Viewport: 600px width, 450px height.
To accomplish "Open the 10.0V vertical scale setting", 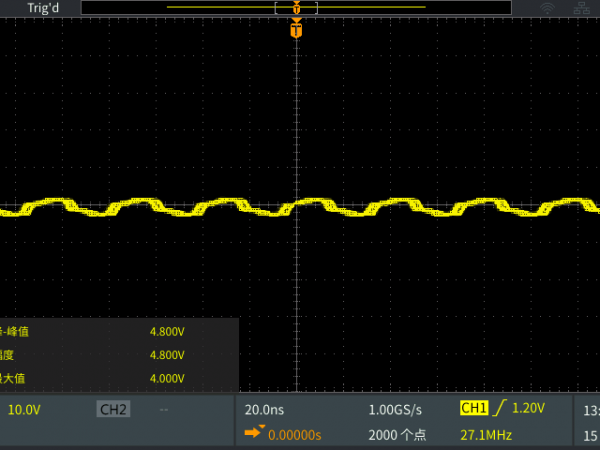I will [24, 410].
